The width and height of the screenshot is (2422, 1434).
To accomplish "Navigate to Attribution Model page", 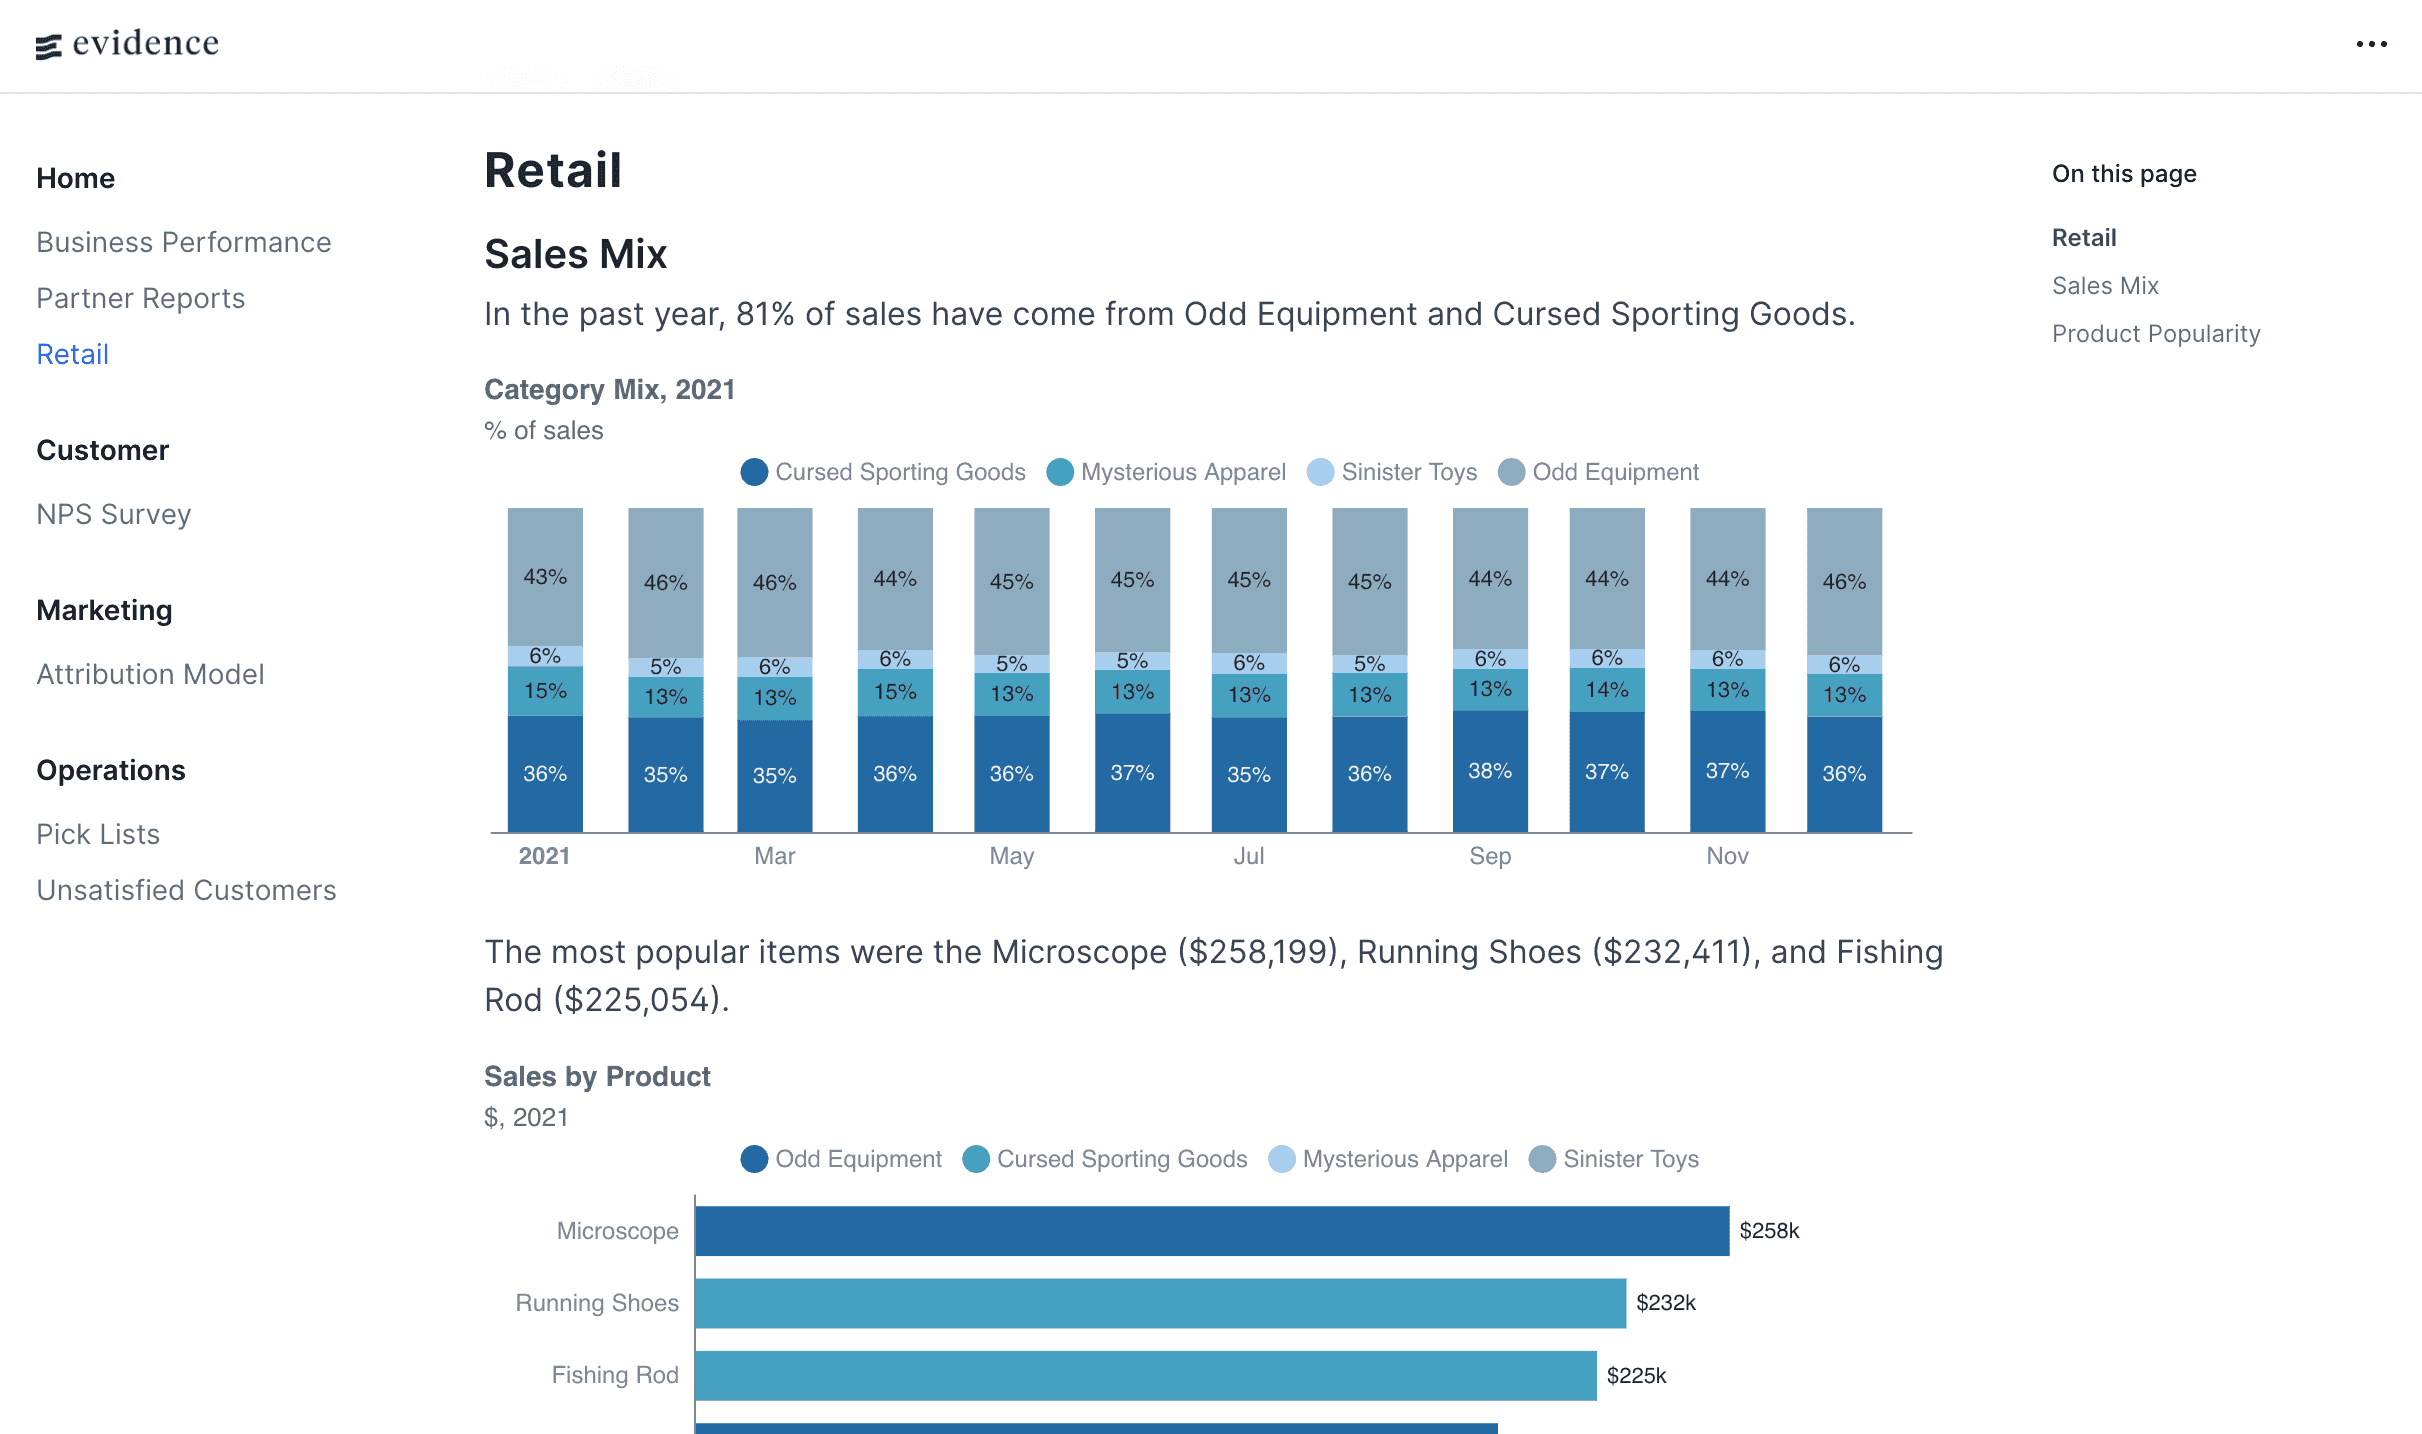I will click(x=151, y=674).
